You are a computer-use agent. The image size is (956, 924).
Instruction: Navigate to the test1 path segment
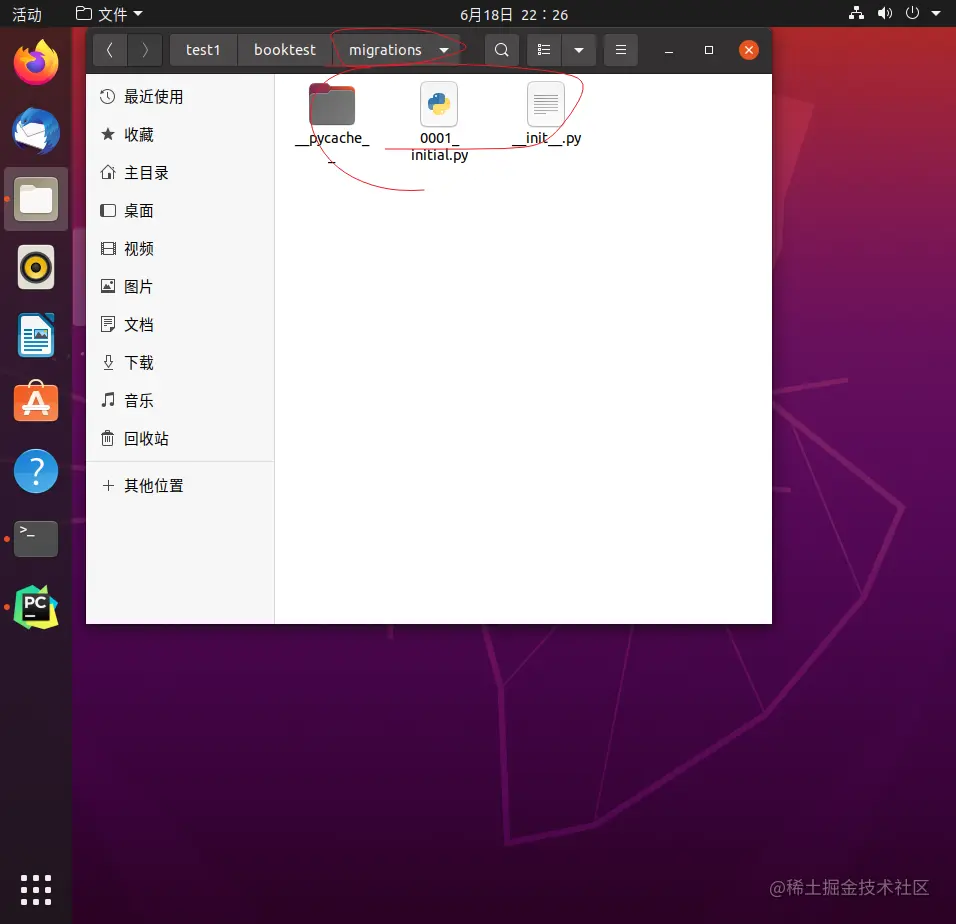pyautogui.click(x=203, y=50)
